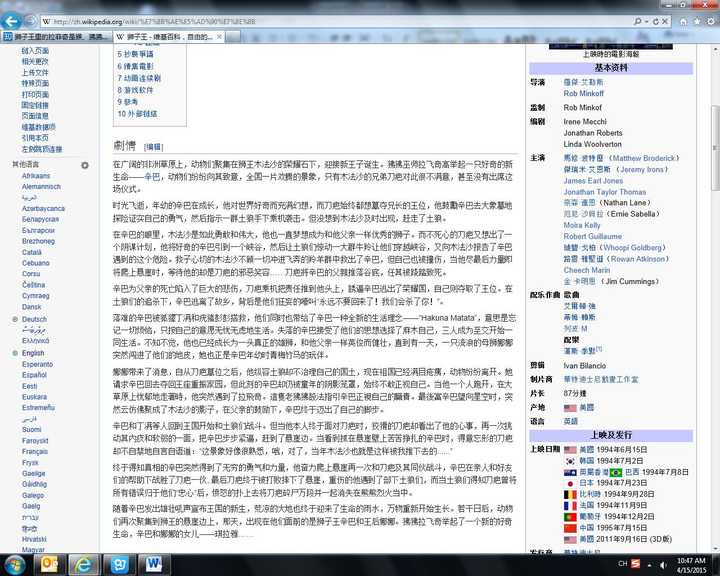720x576 pixels.
Task: Open the browser Home page icon
Action: point(683,21)
